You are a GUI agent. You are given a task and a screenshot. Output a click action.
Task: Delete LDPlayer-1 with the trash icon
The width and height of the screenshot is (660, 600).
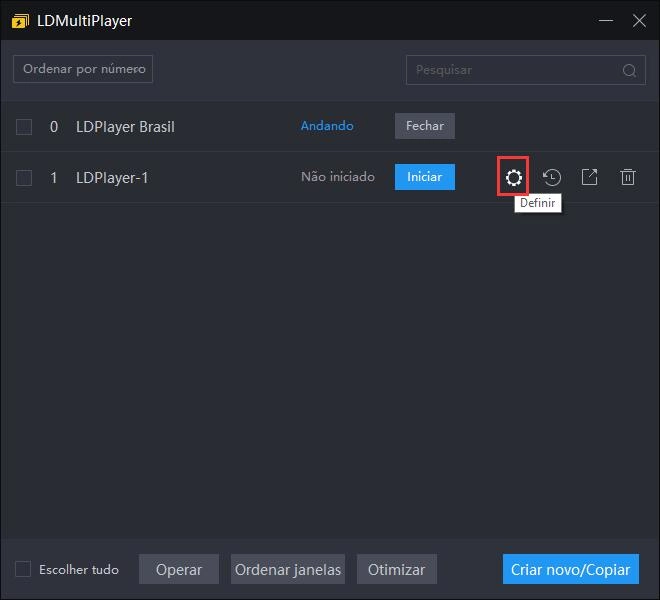coord(628,177)
